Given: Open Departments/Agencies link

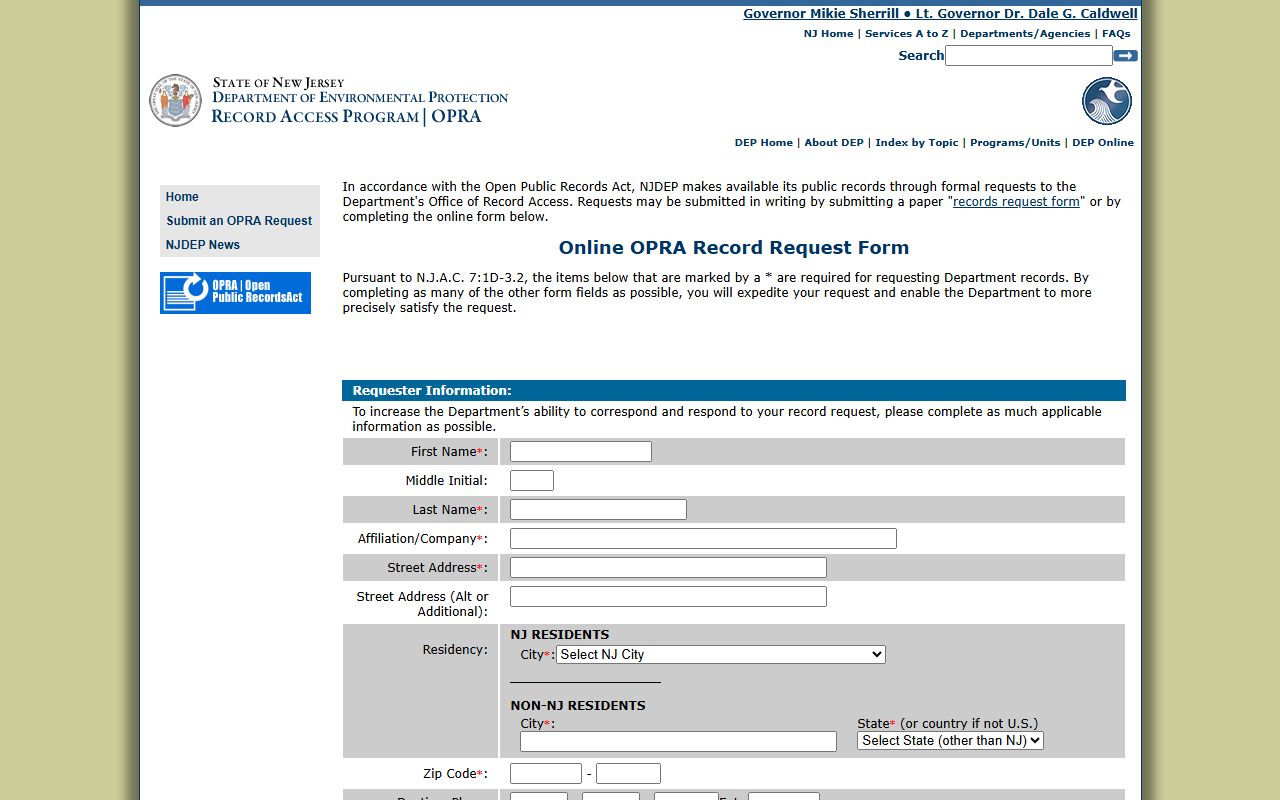Looking at the screenshot, I should (x=1025, y=34).
